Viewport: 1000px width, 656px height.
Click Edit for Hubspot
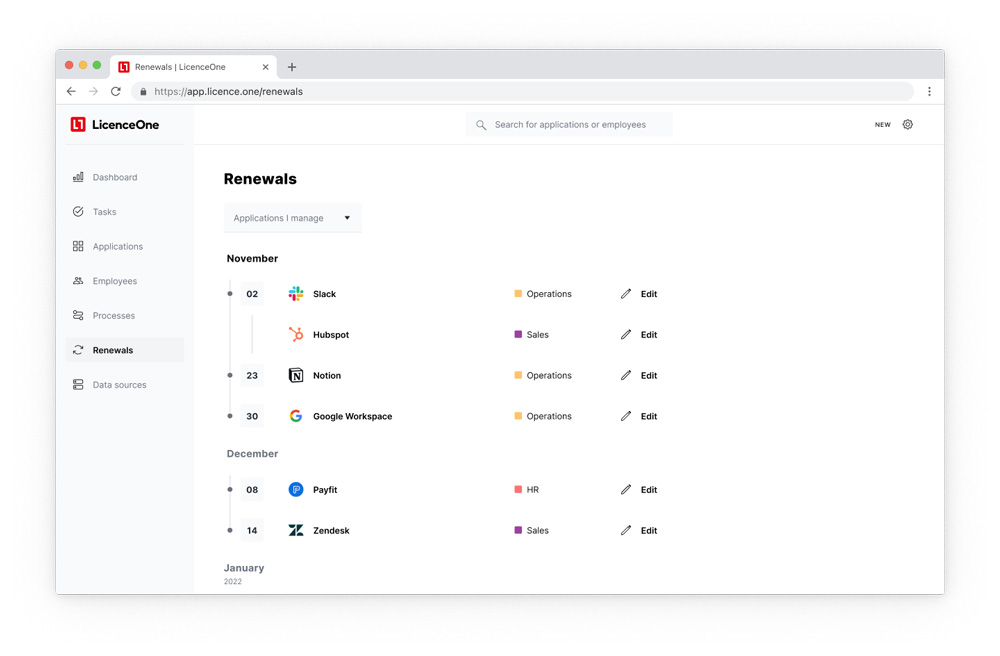pos(649,335)
